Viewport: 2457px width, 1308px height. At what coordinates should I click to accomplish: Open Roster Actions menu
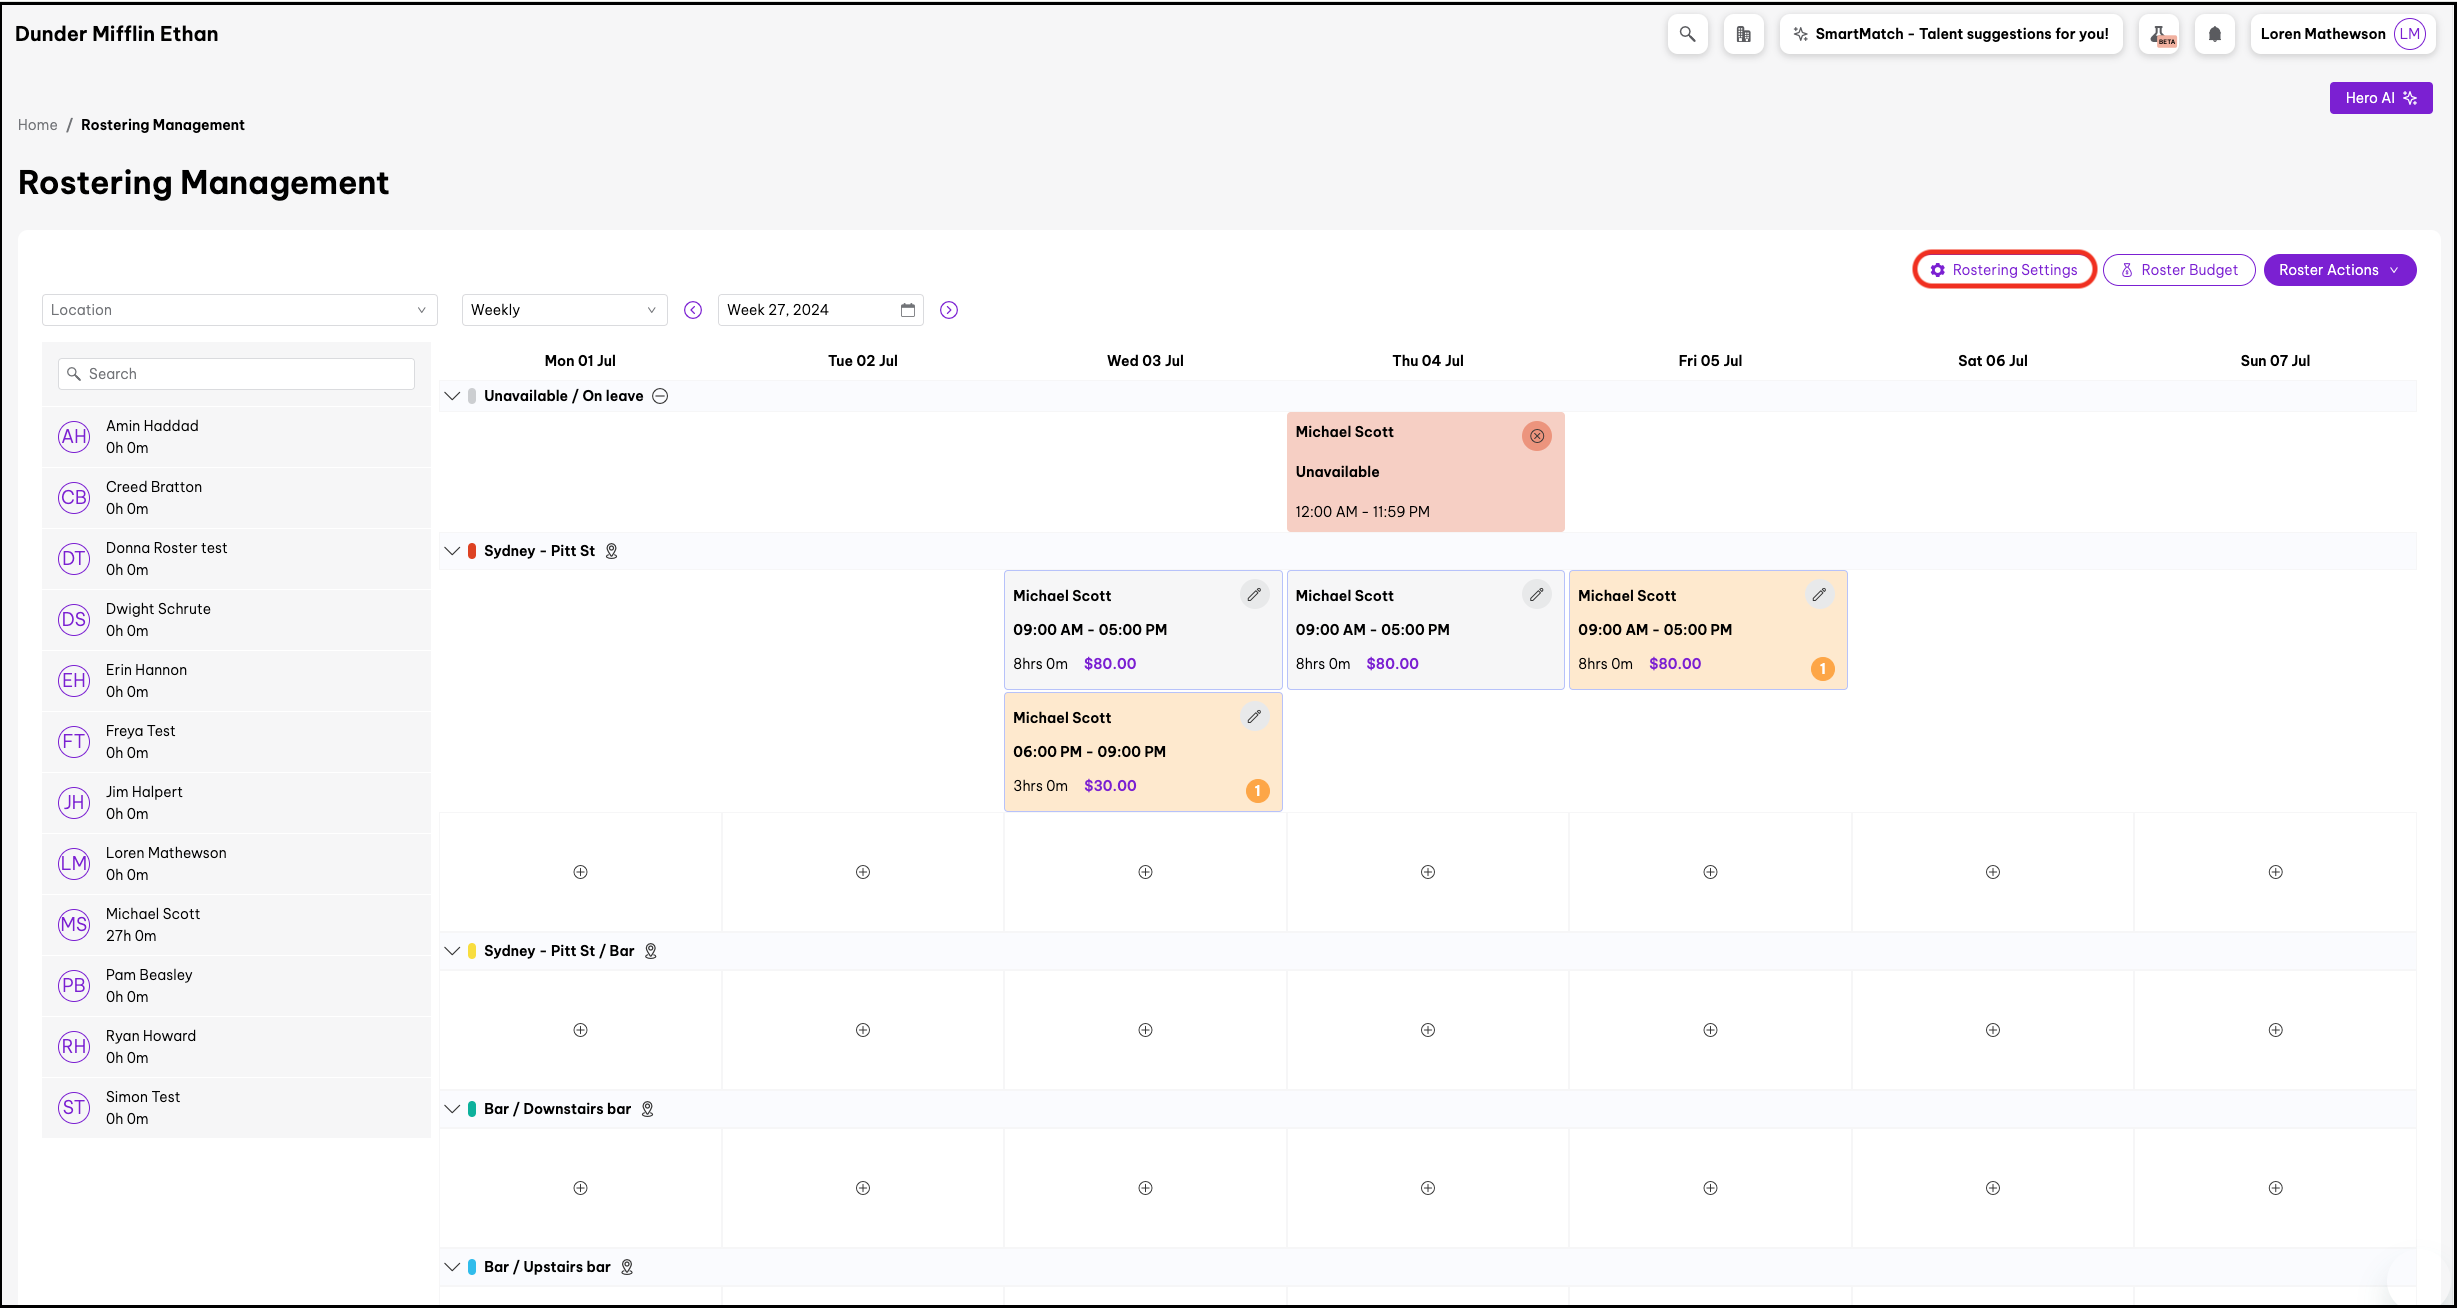click(2339, 270)
